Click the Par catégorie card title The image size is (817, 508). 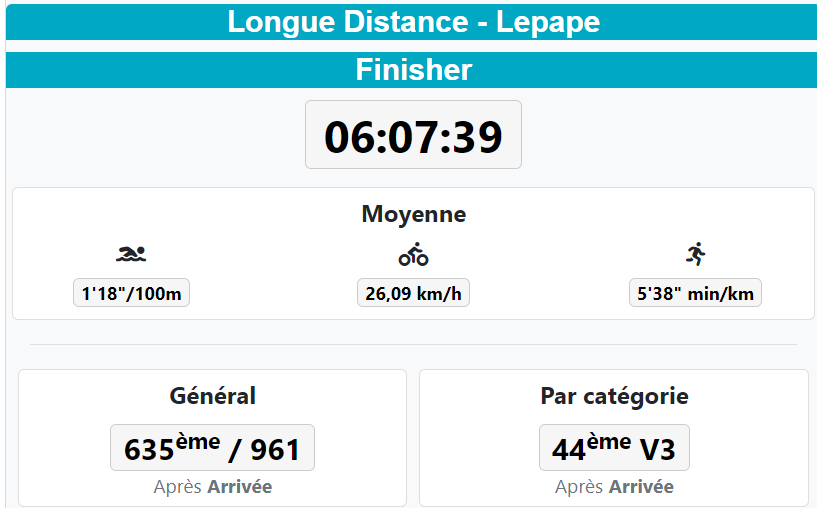(x=614, y=396)
